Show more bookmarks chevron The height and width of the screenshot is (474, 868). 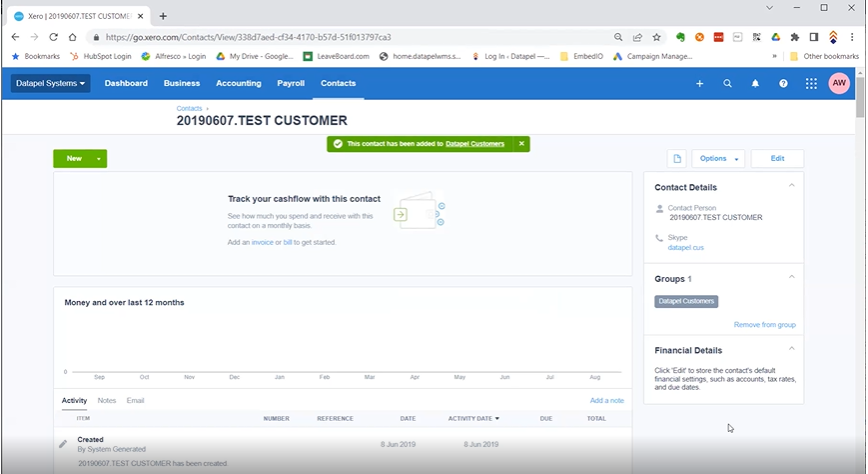click(x=774, y=56)
